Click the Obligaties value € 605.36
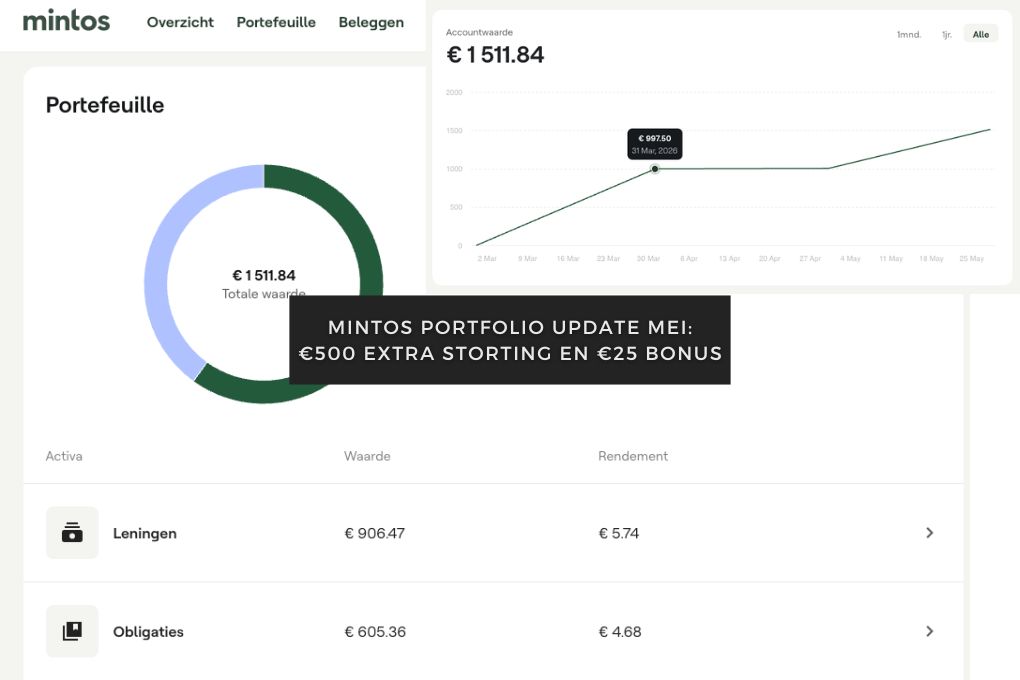 click(375, 632)
